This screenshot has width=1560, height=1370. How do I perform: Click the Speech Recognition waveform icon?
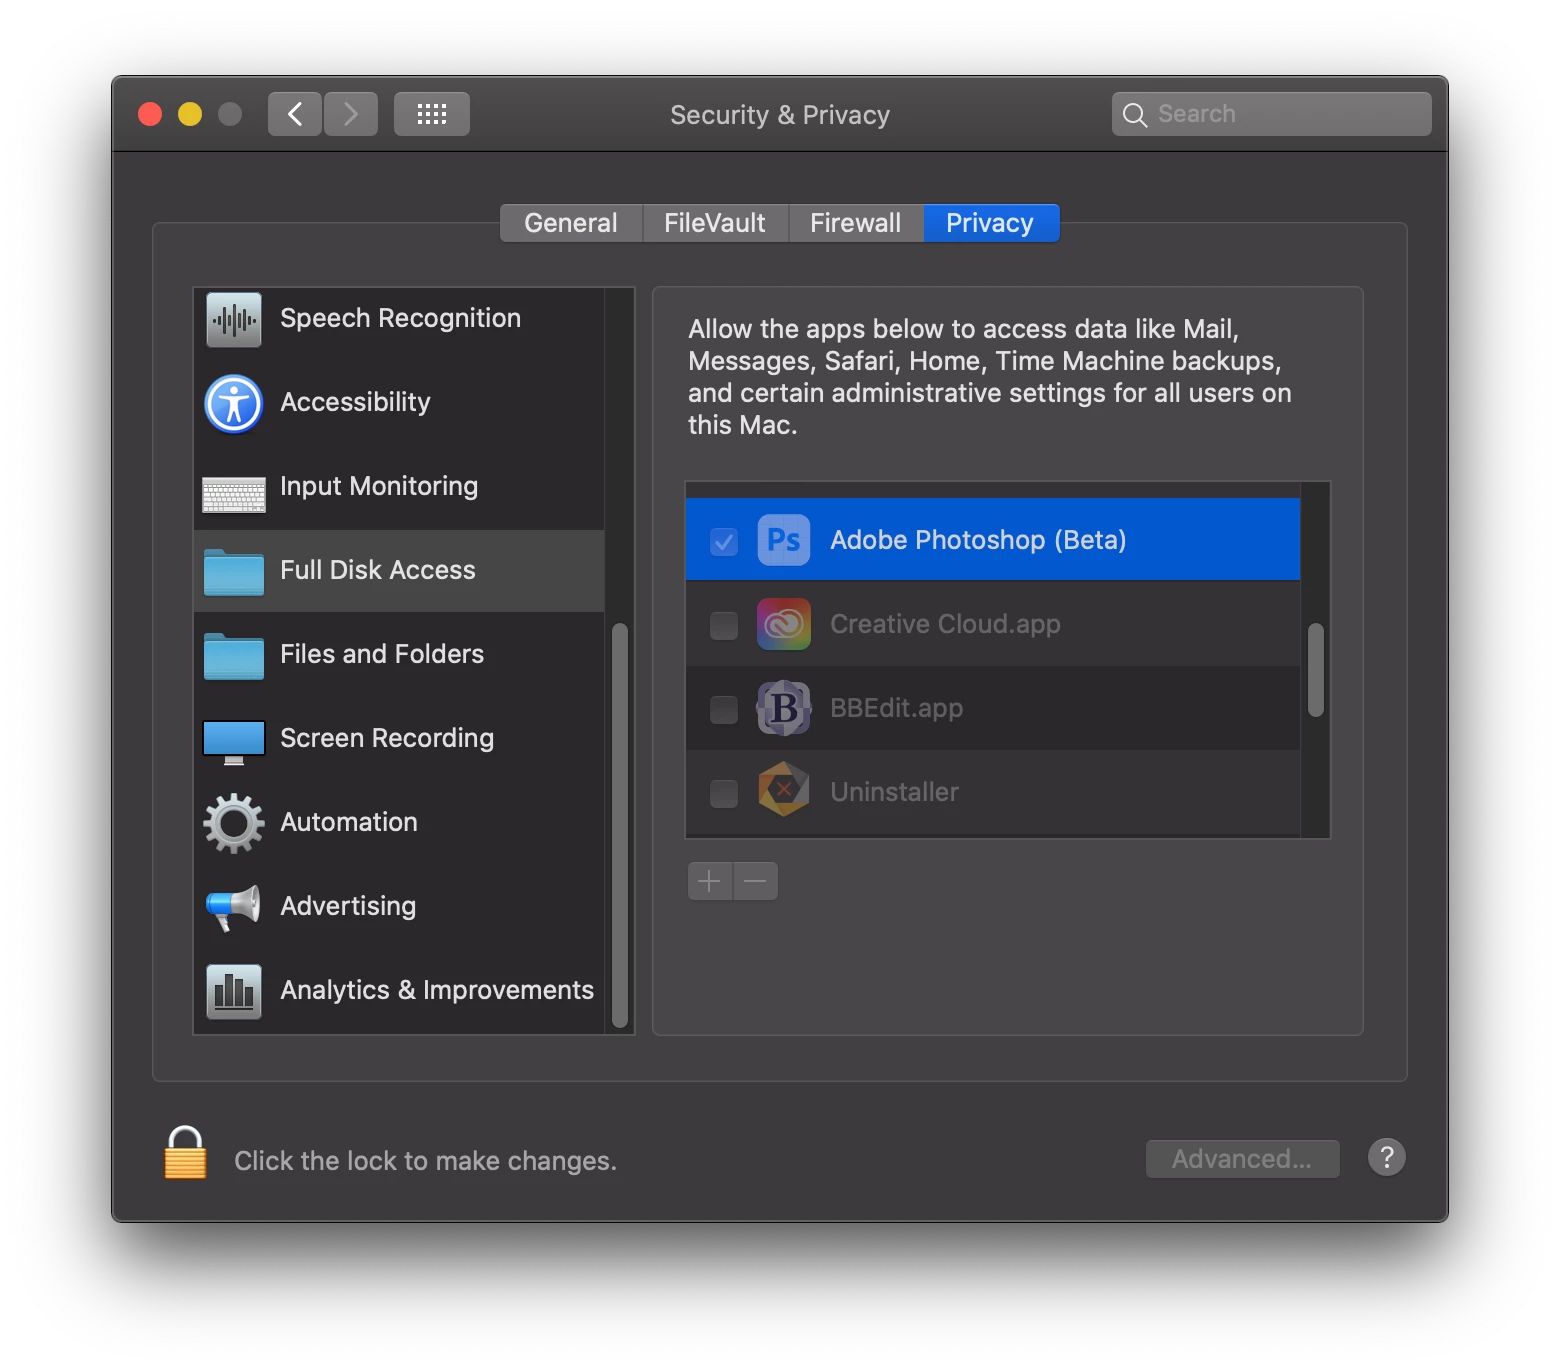(234, 319)
